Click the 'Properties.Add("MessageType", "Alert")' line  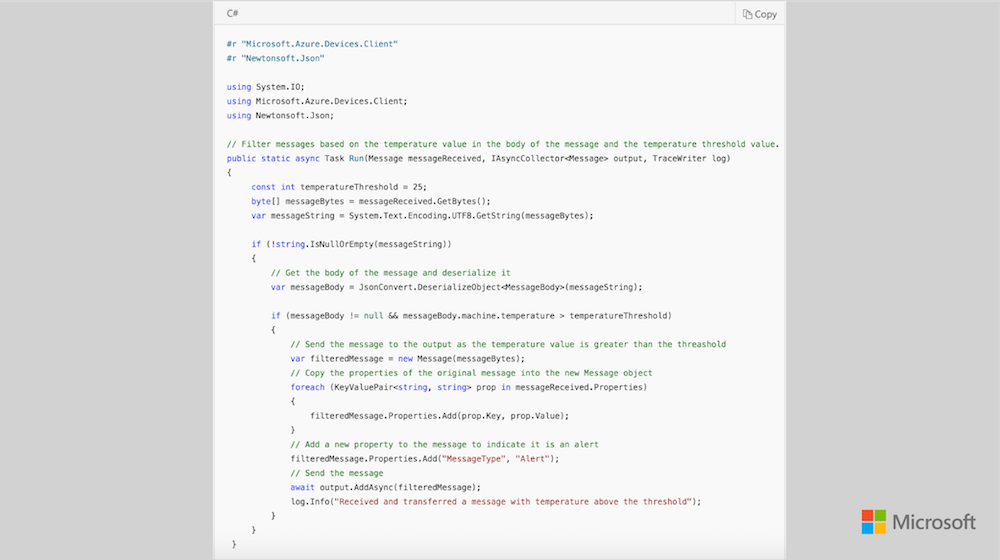425,459
